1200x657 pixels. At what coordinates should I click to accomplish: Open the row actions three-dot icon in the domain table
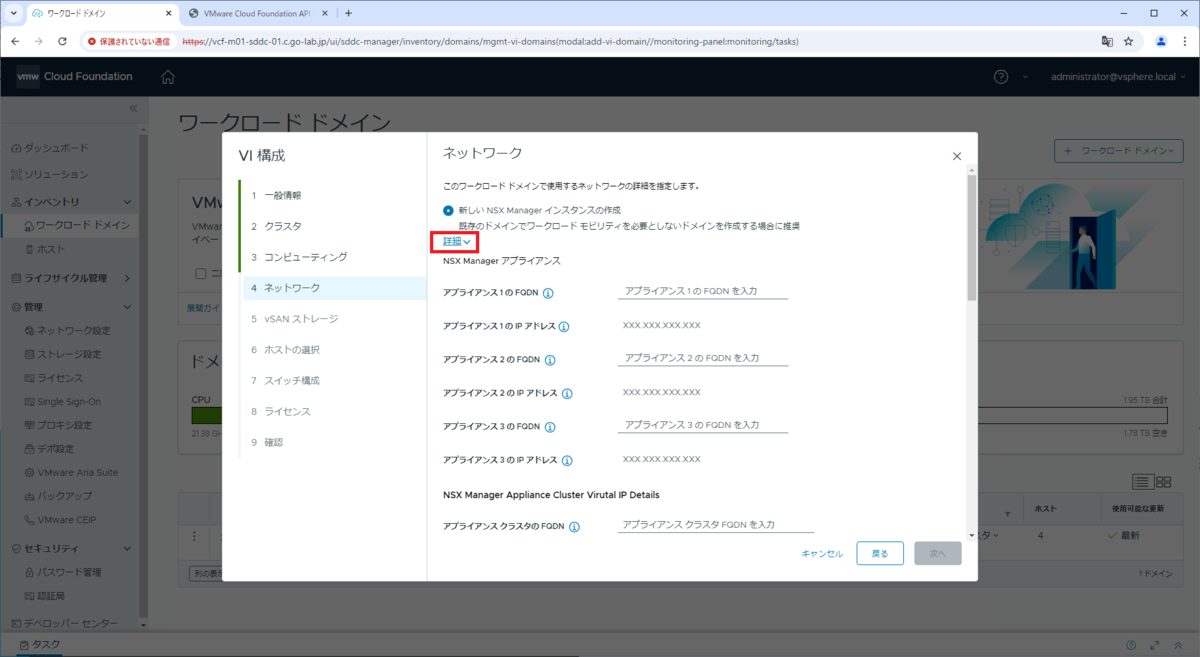pos(195,535)
